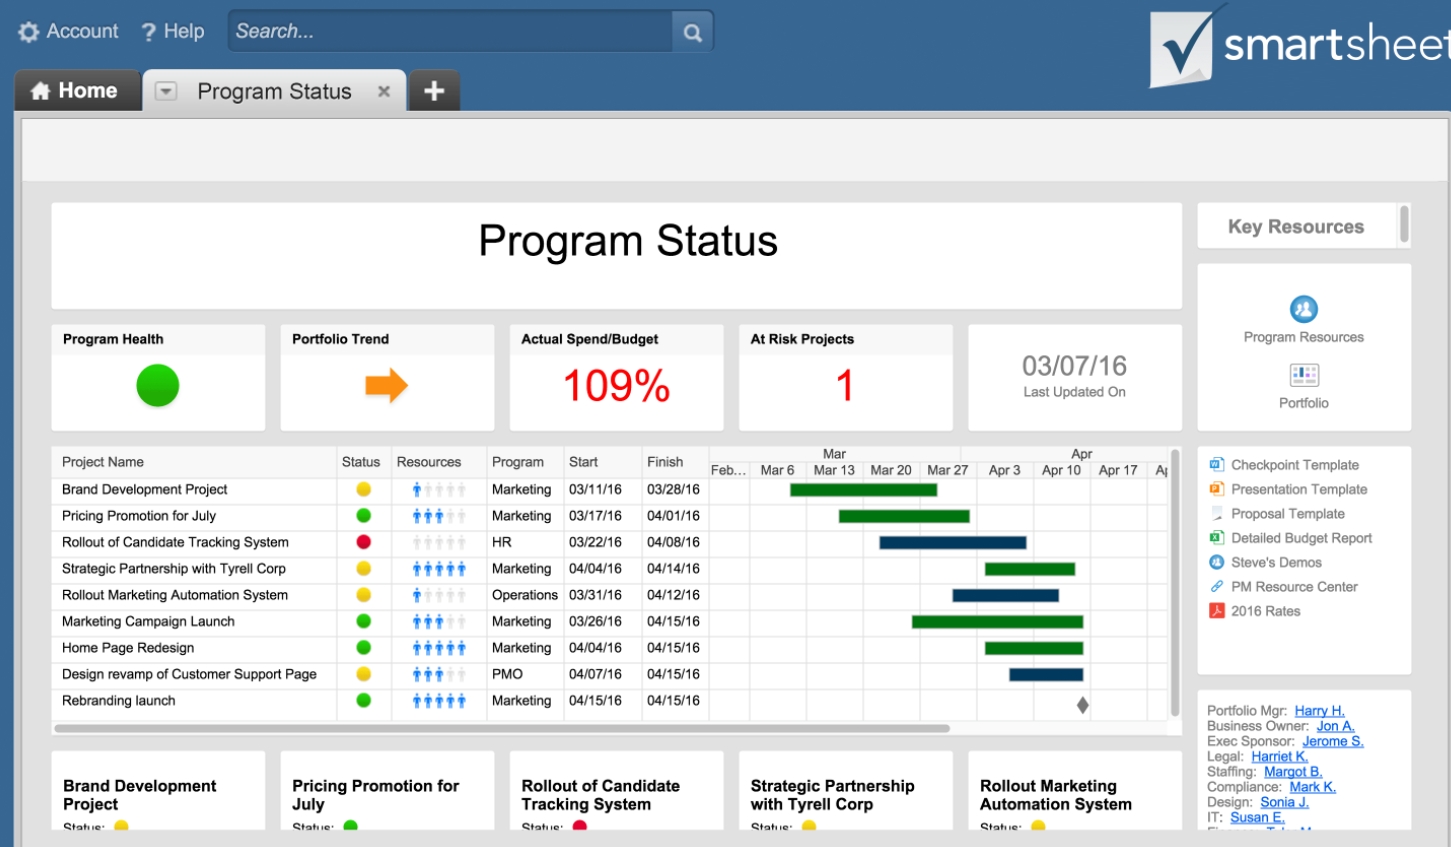
Task: Click the orange Portfolio Trend arrow
Action: tap(387, 385)
